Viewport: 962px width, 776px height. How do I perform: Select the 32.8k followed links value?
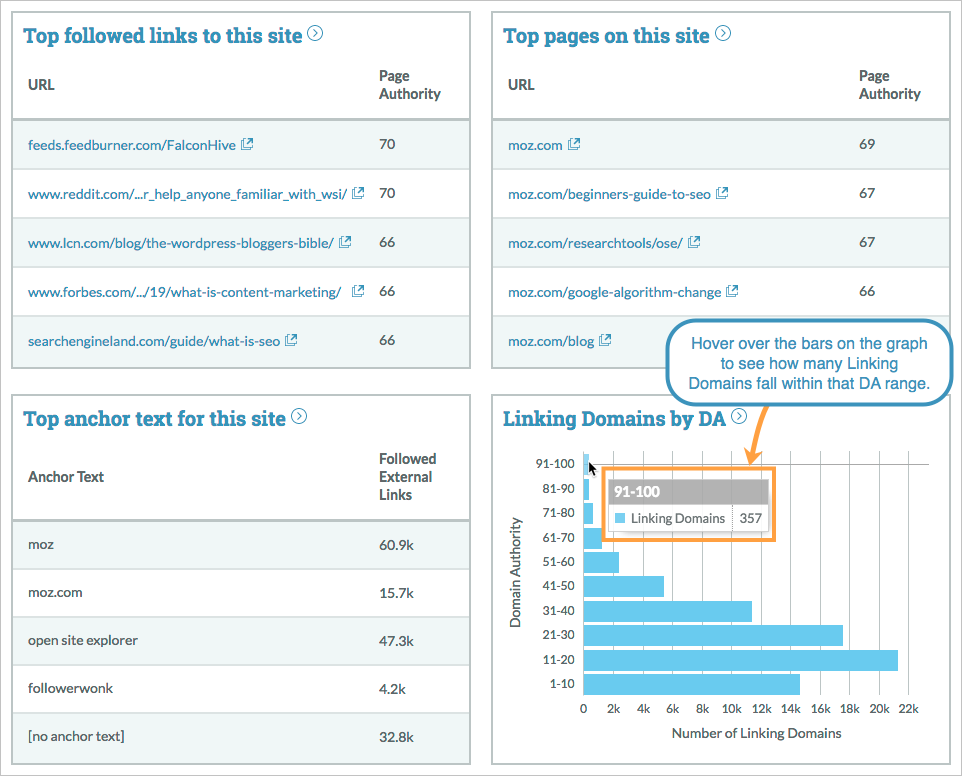click(396, 737)
